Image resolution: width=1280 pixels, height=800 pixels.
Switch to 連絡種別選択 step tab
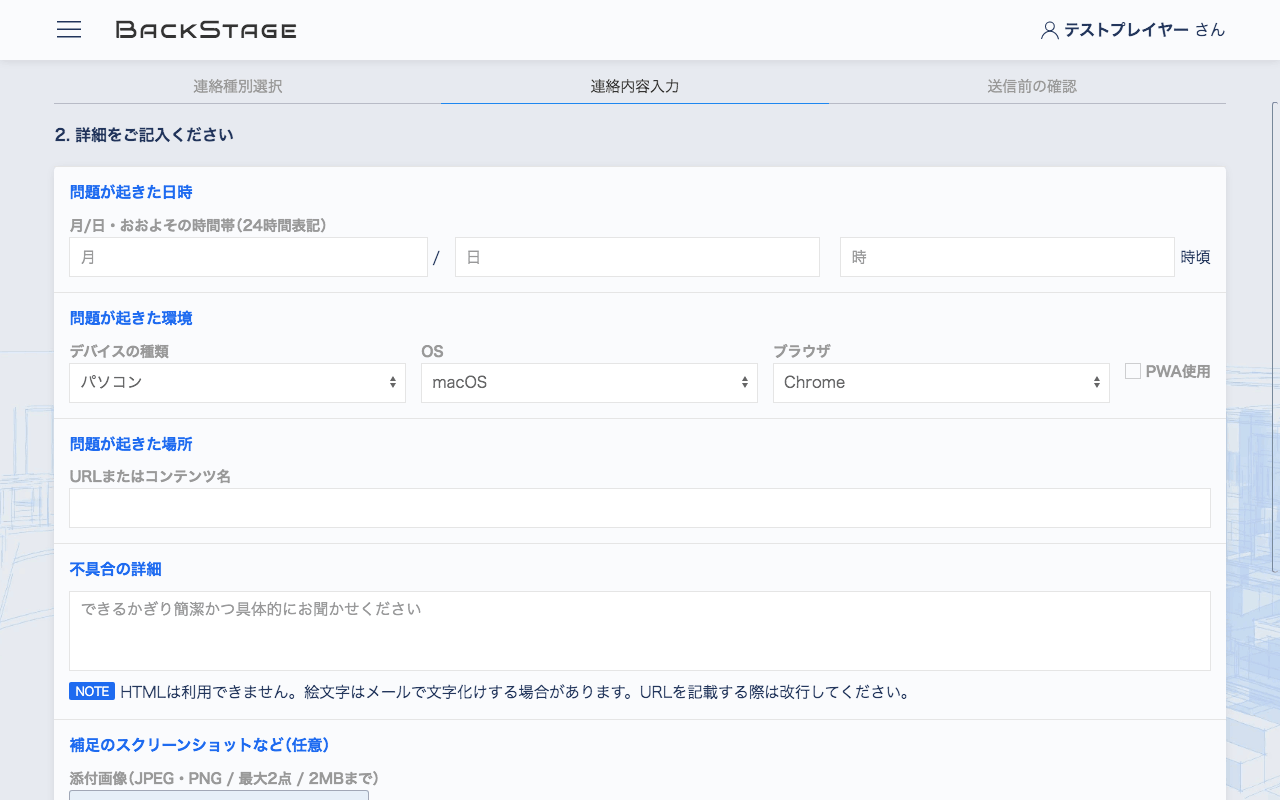pos(238,86)
